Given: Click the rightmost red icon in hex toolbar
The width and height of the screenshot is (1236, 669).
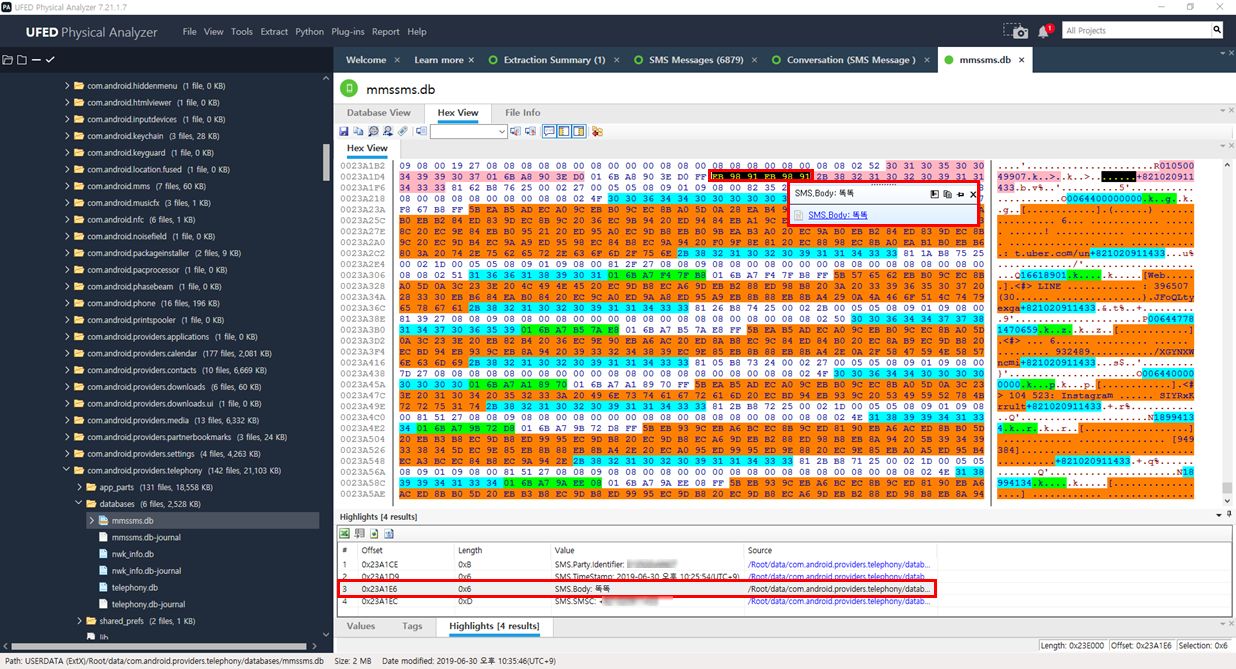Looking at the screenshot, I should point(597,131).
